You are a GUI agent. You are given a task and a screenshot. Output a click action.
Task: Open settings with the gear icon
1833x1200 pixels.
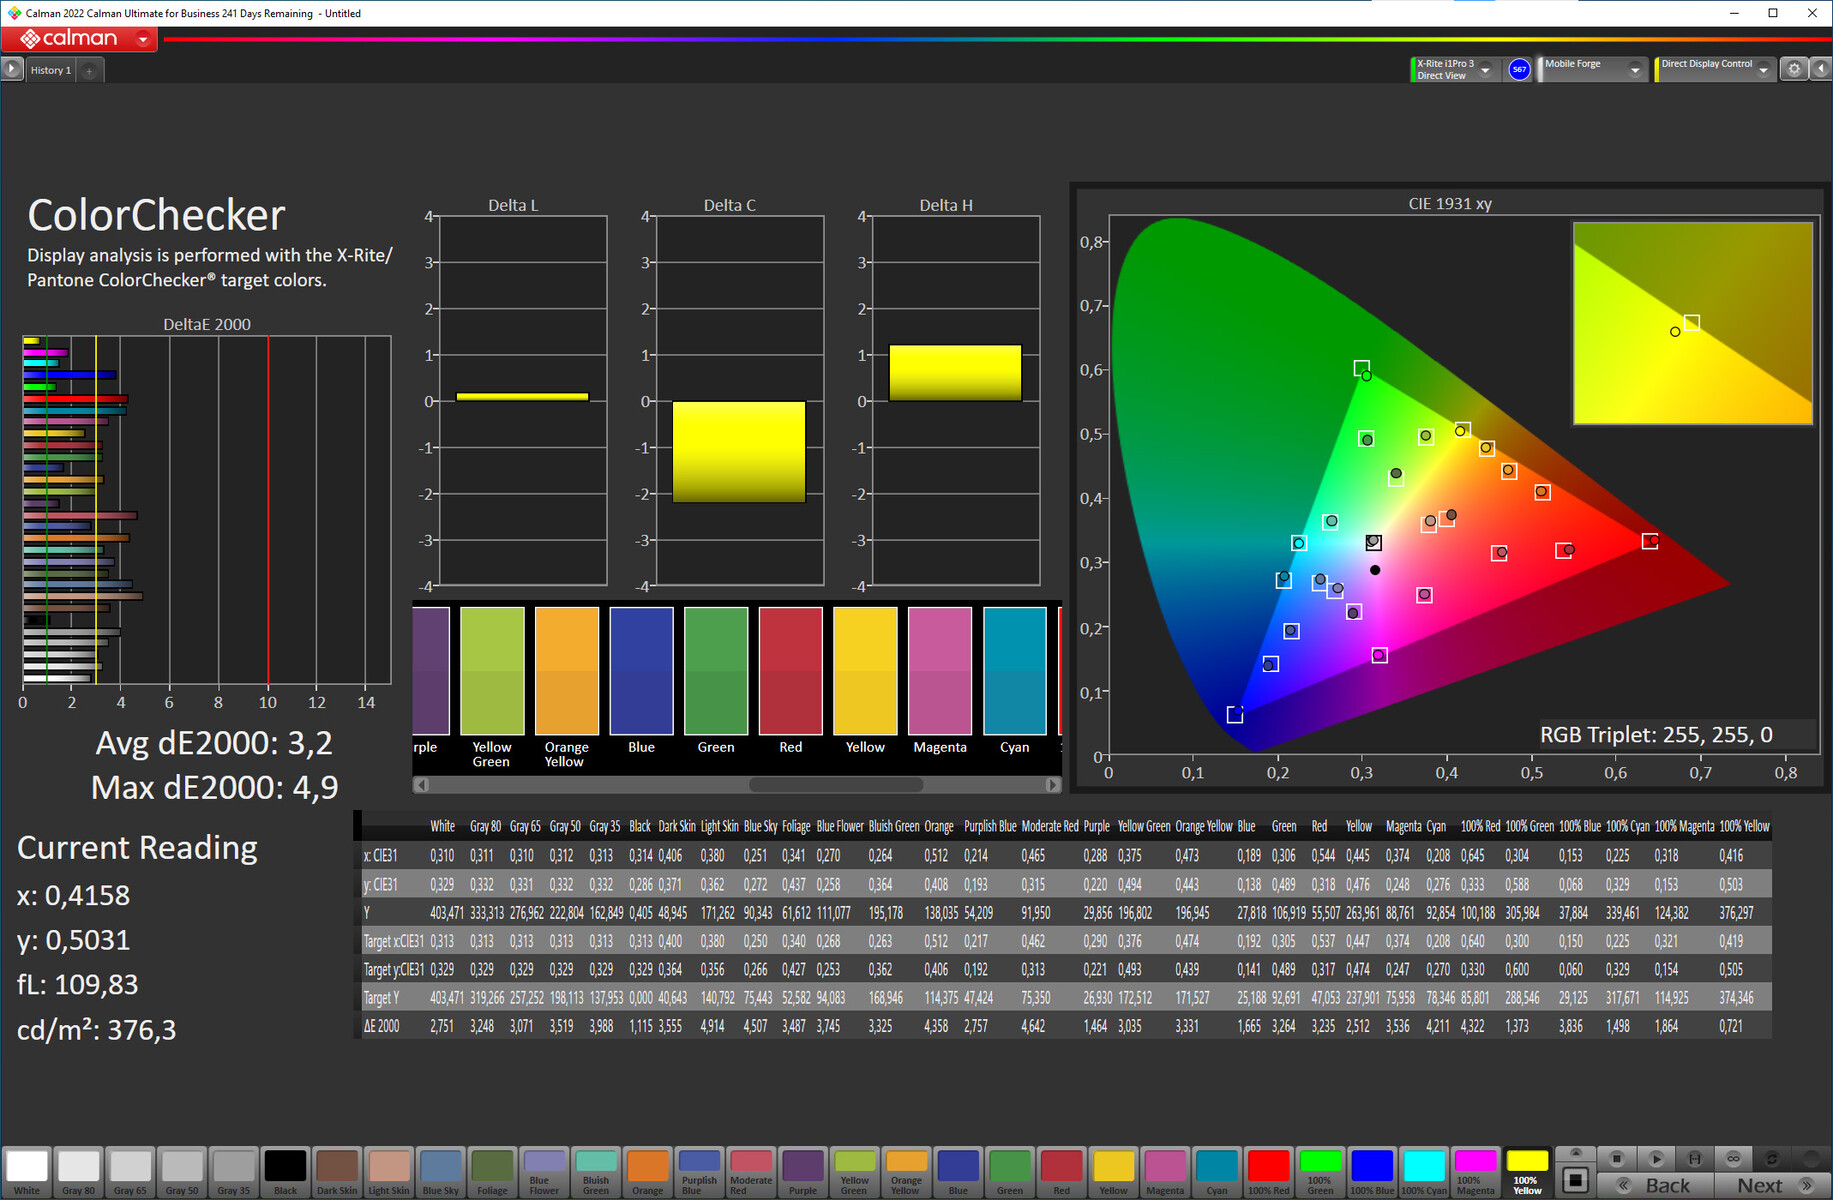pos(1794,69)
